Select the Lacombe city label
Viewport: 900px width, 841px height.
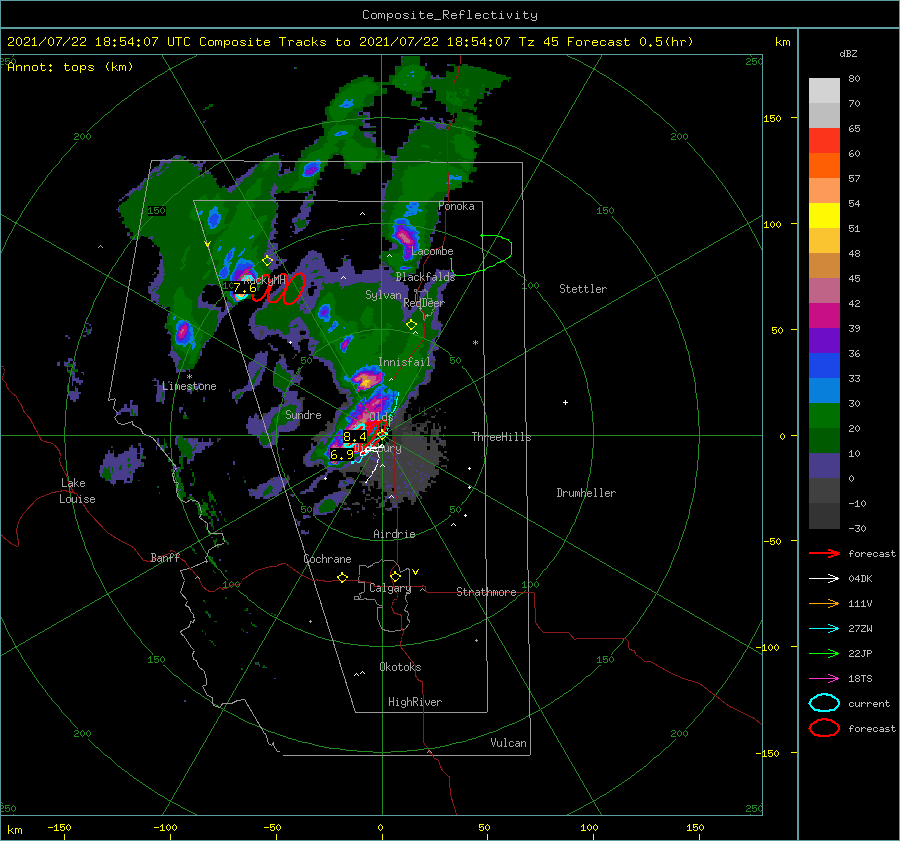pos(432,251)
